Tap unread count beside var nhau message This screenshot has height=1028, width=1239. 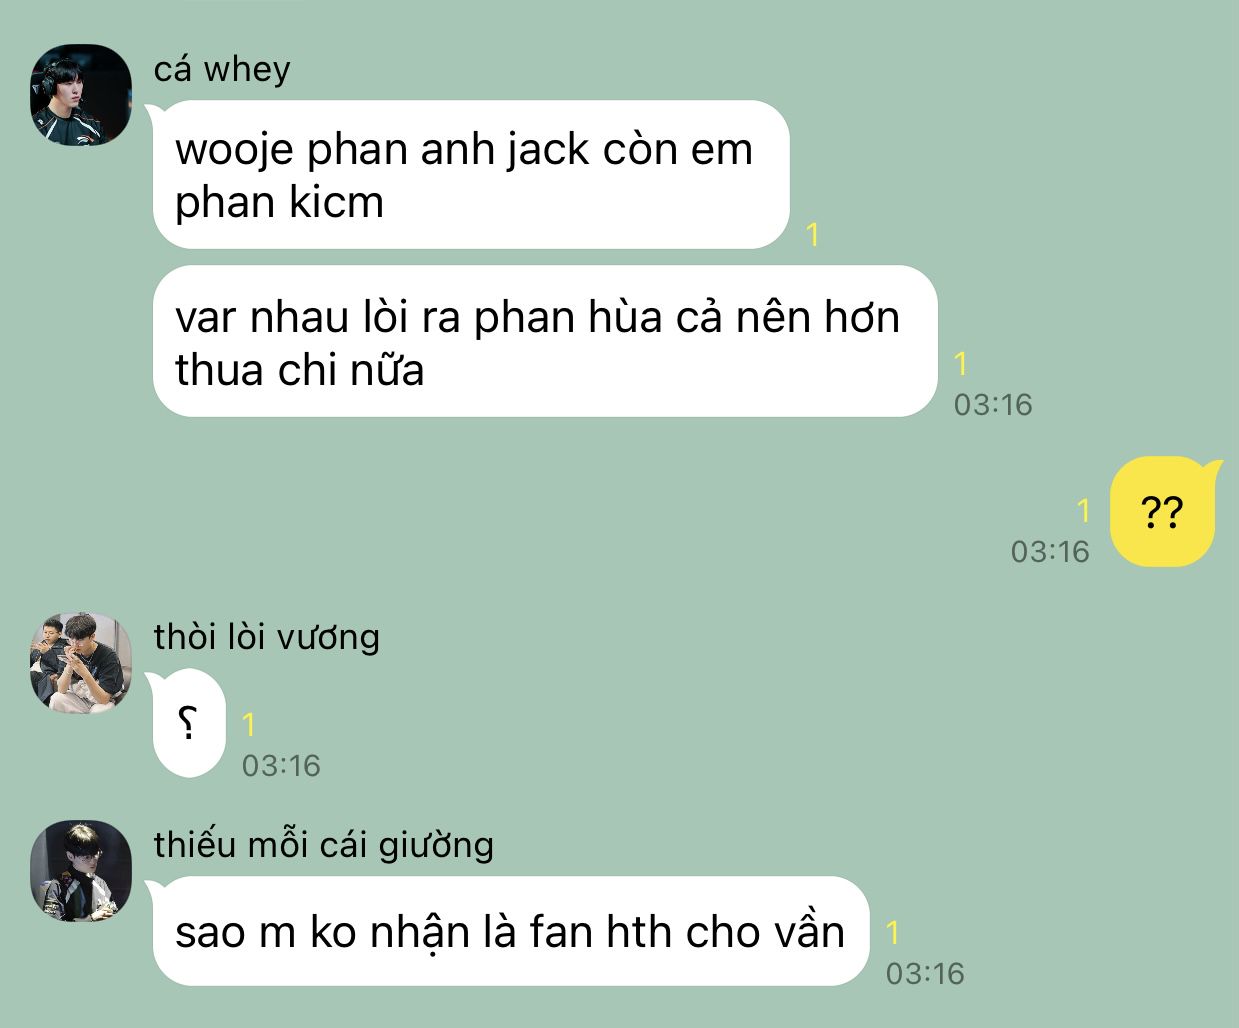[x=961, y=363]
